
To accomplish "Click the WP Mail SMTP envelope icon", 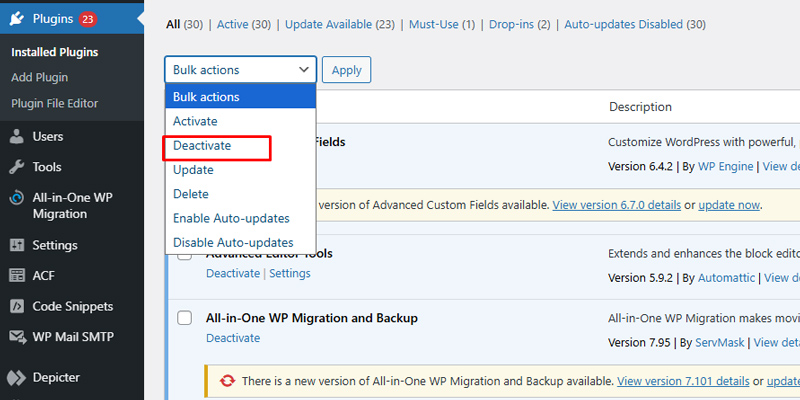I will (x=16, y=337).
